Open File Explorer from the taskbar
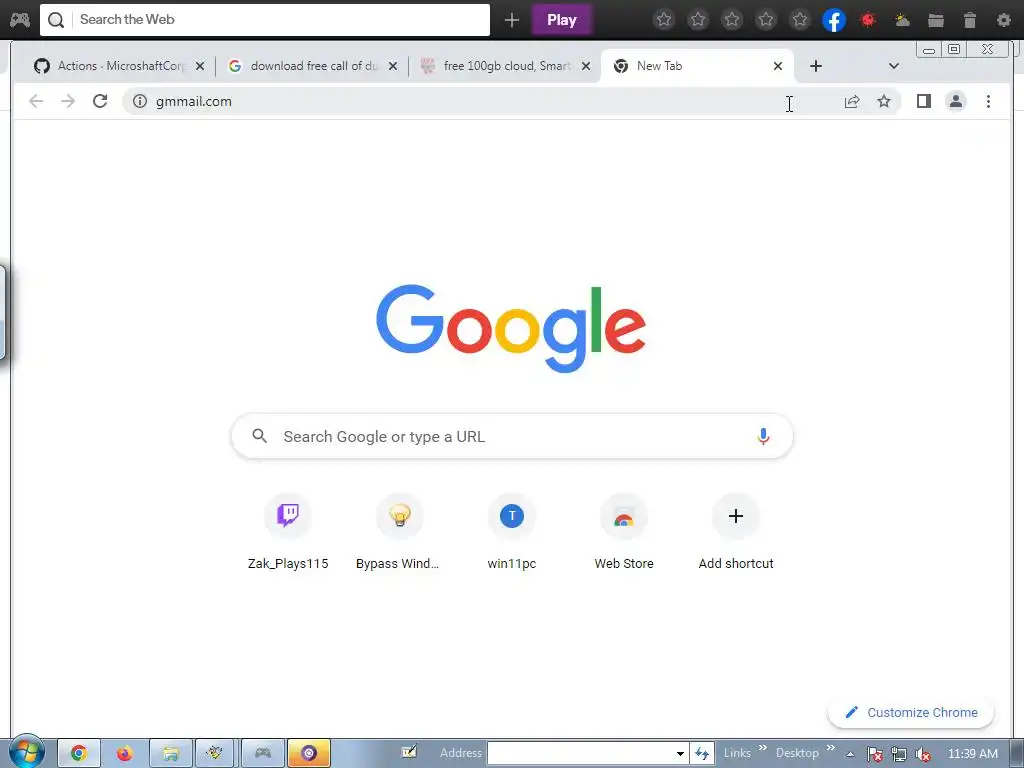1024x768 pixels. coord(171,754)
